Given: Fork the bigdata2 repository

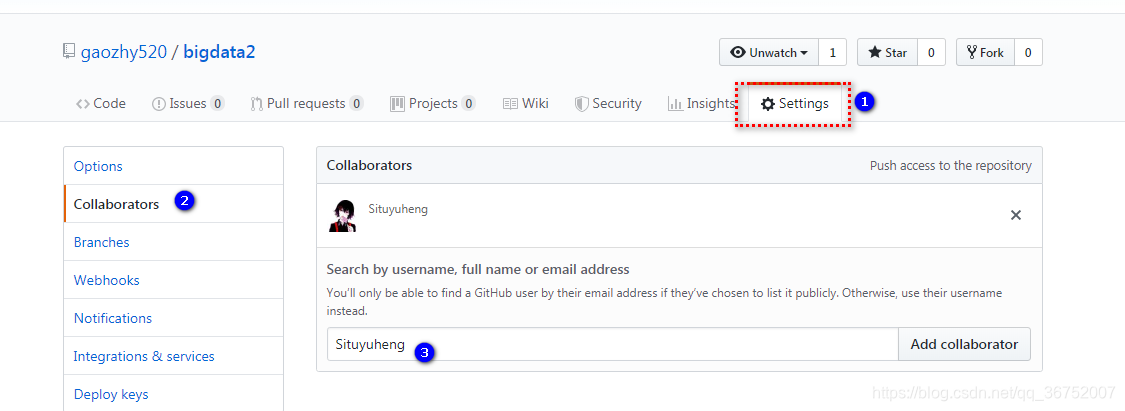Looking at the screenshot, I should tap(985, 52).
